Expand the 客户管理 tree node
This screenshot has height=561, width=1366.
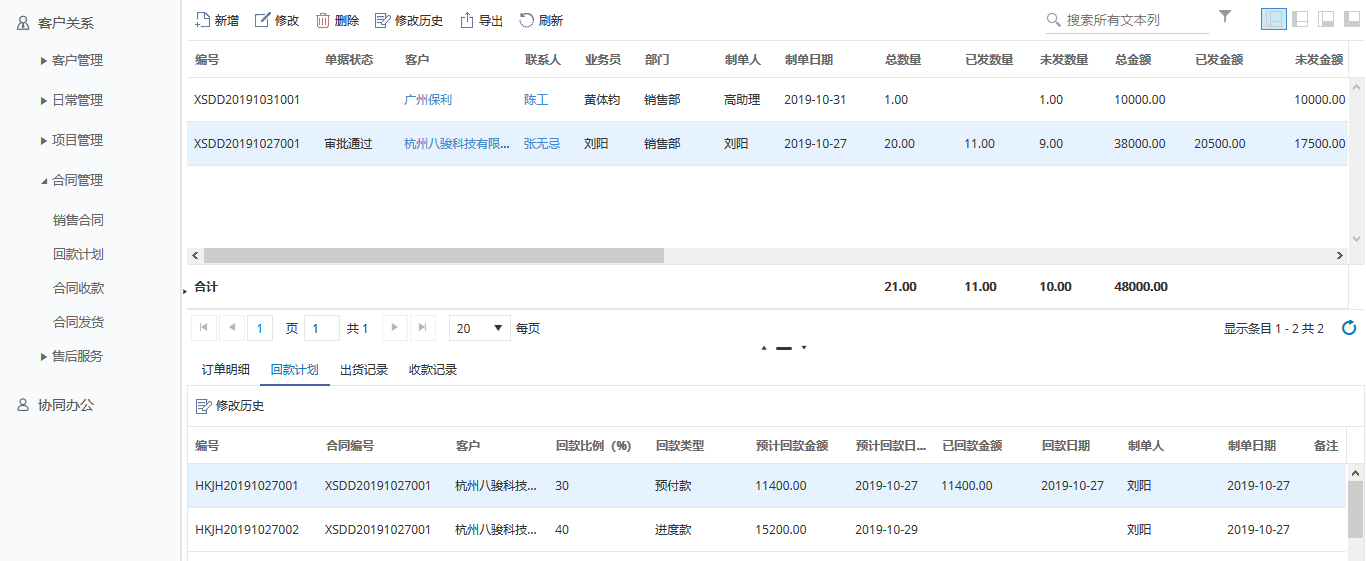point(44,61)
